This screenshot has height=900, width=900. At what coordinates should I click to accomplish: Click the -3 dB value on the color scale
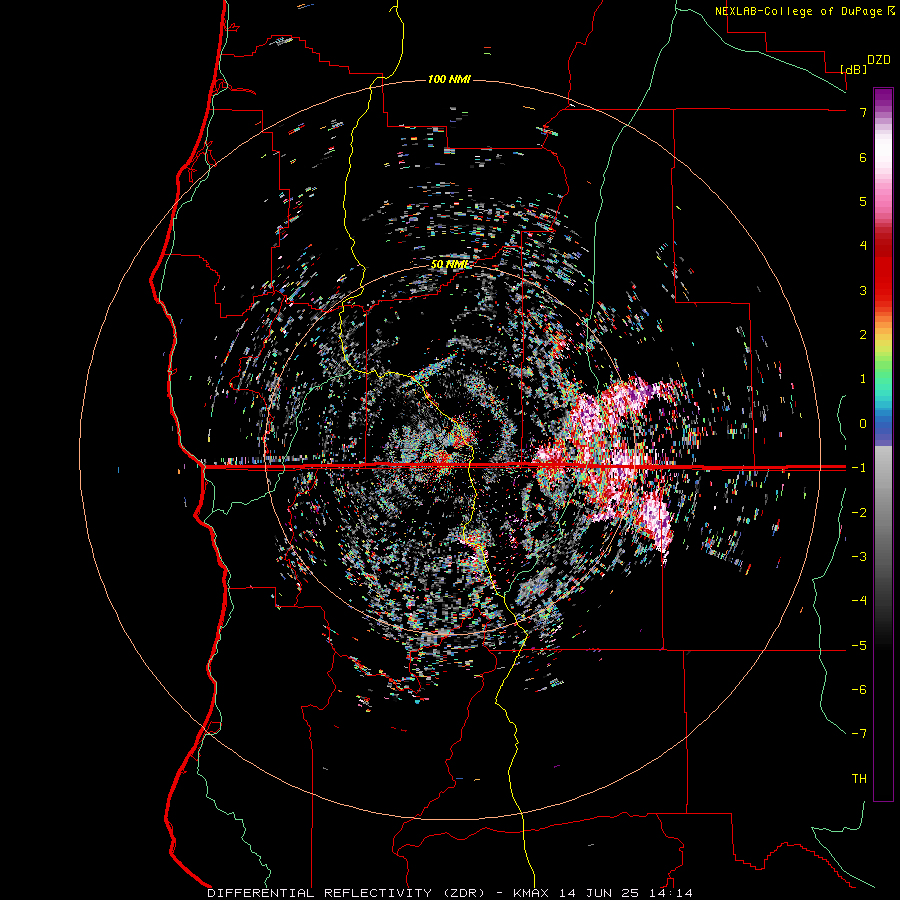click(x=859, y=557)
